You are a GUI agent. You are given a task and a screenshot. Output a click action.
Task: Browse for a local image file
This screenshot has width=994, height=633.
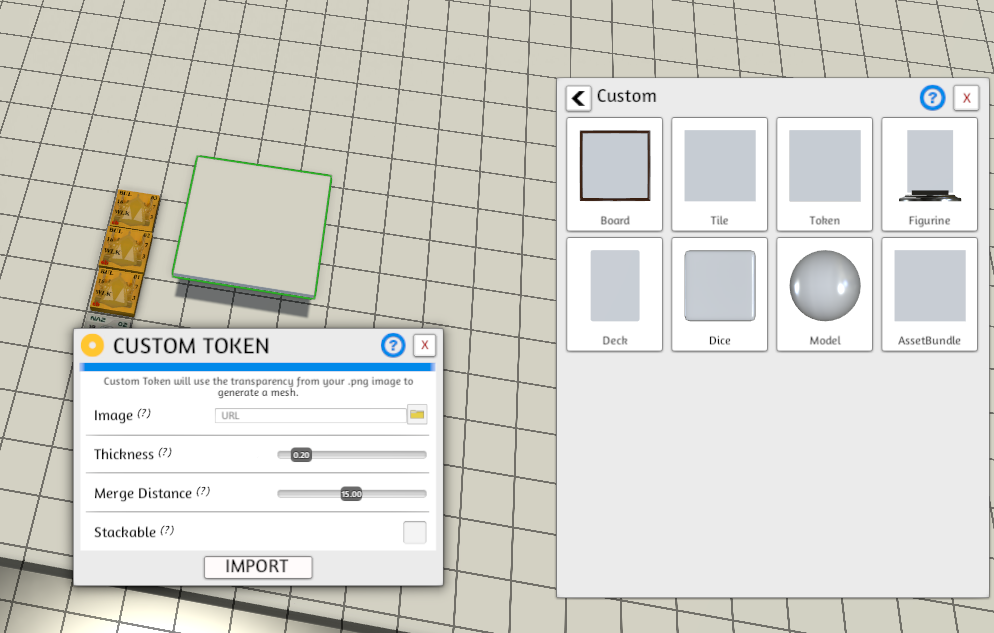click(x=417, y=414)
